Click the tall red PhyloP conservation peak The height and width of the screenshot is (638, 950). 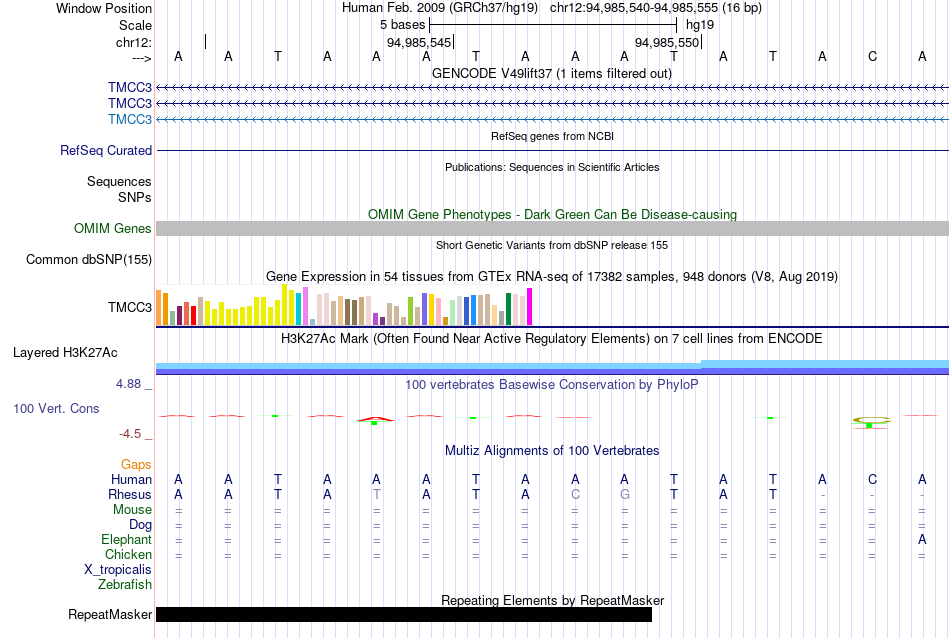coord(375,419)
